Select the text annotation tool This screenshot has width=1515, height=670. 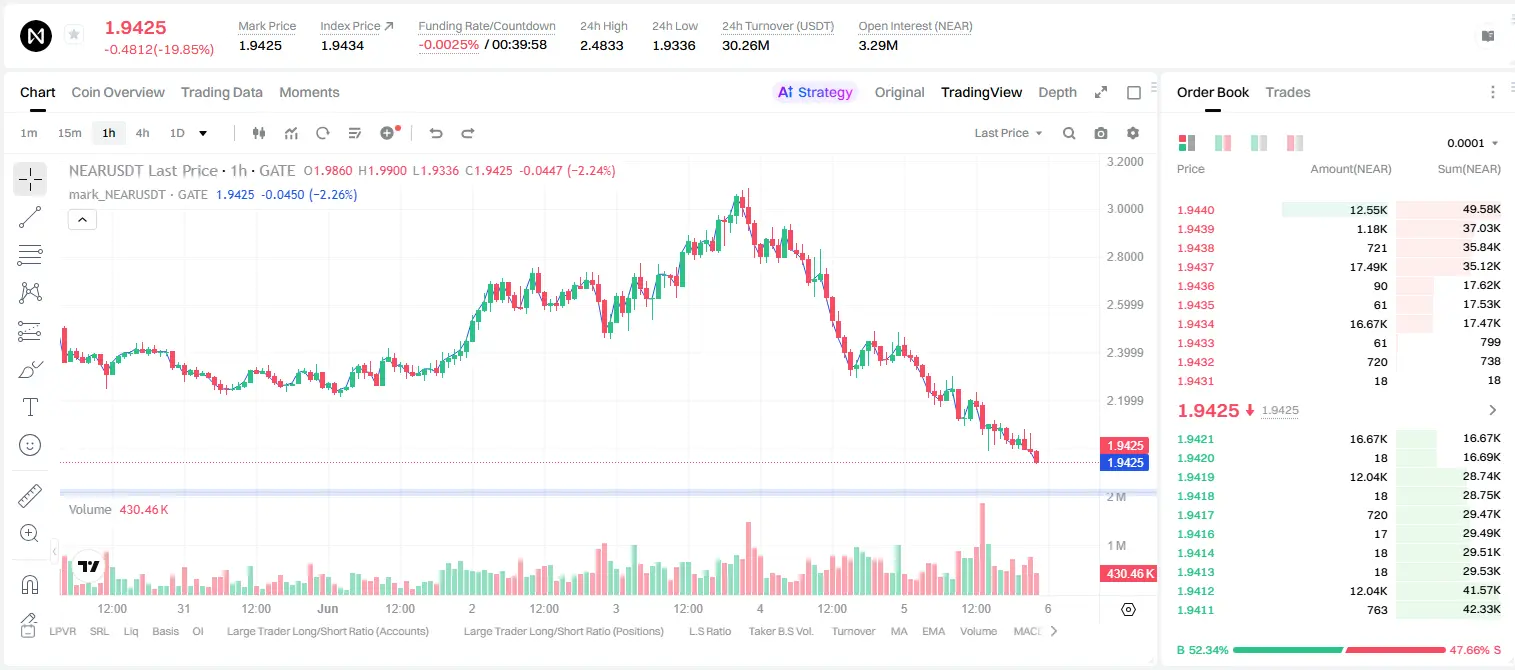(30, 407)
